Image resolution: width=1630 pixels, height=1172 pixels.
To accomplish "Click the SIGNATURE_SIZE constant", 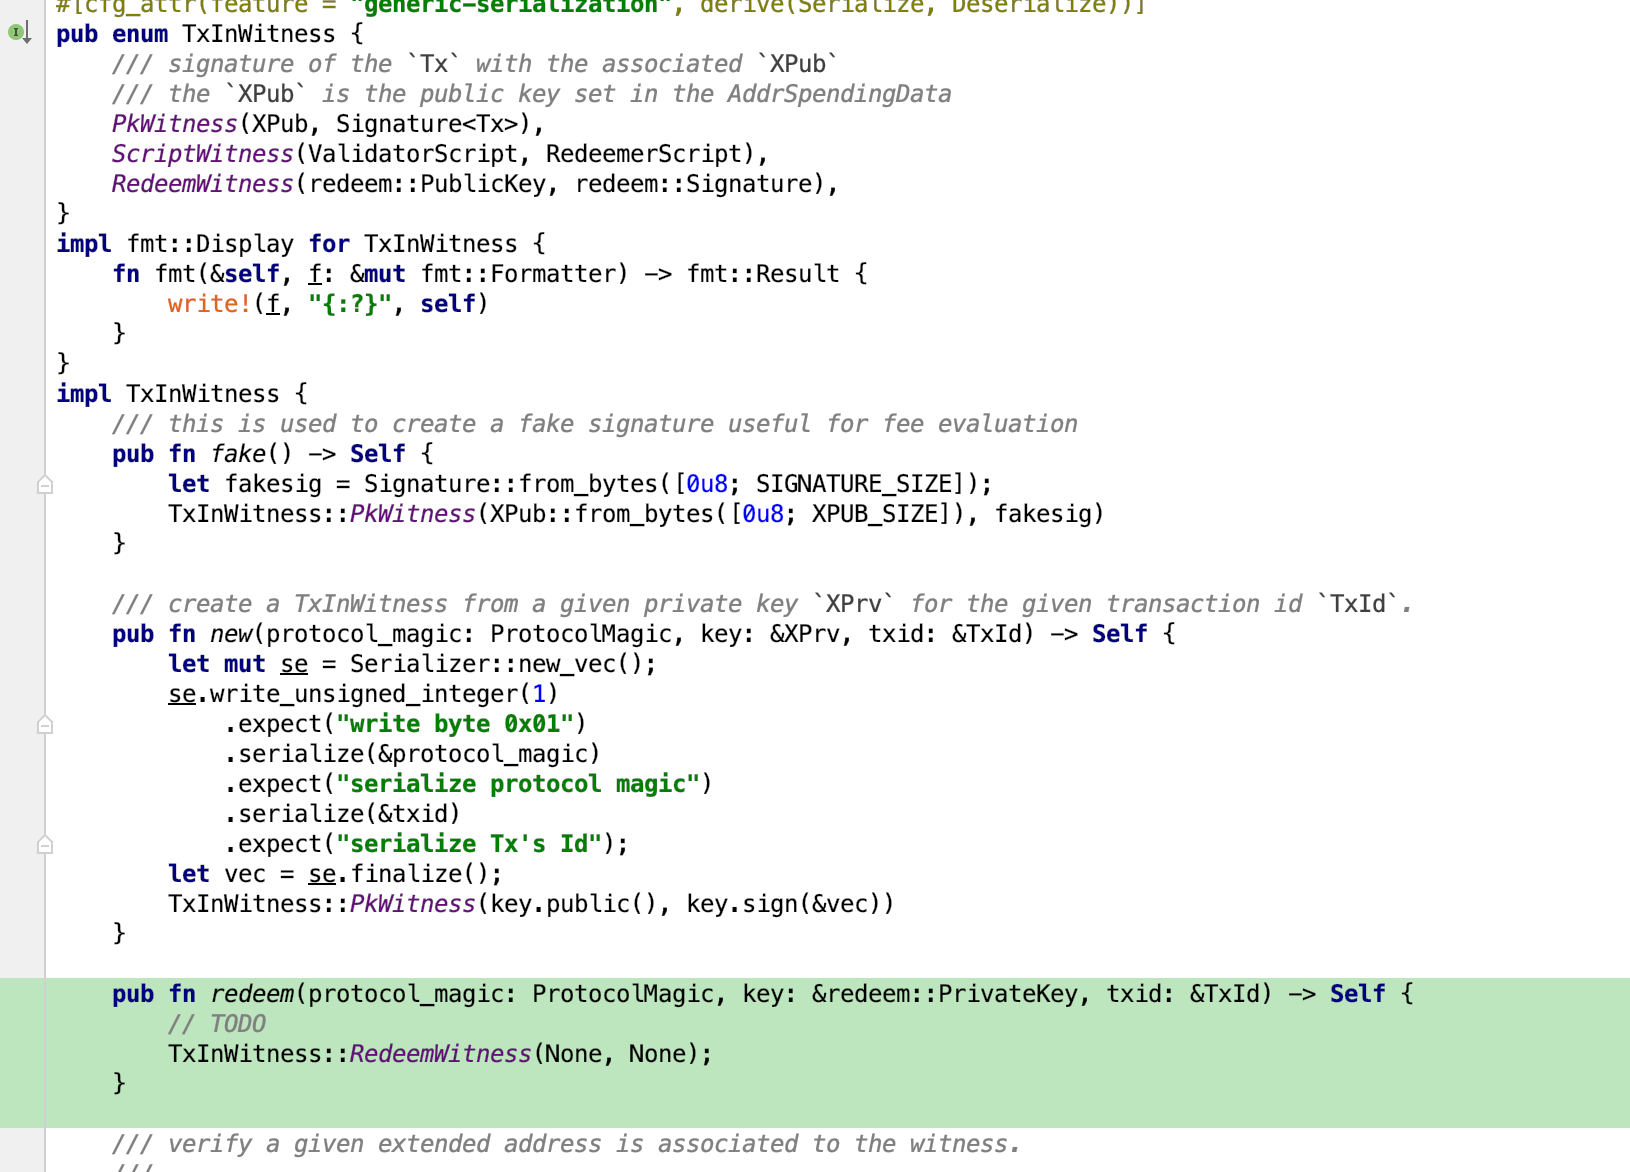I will [854, 484].
